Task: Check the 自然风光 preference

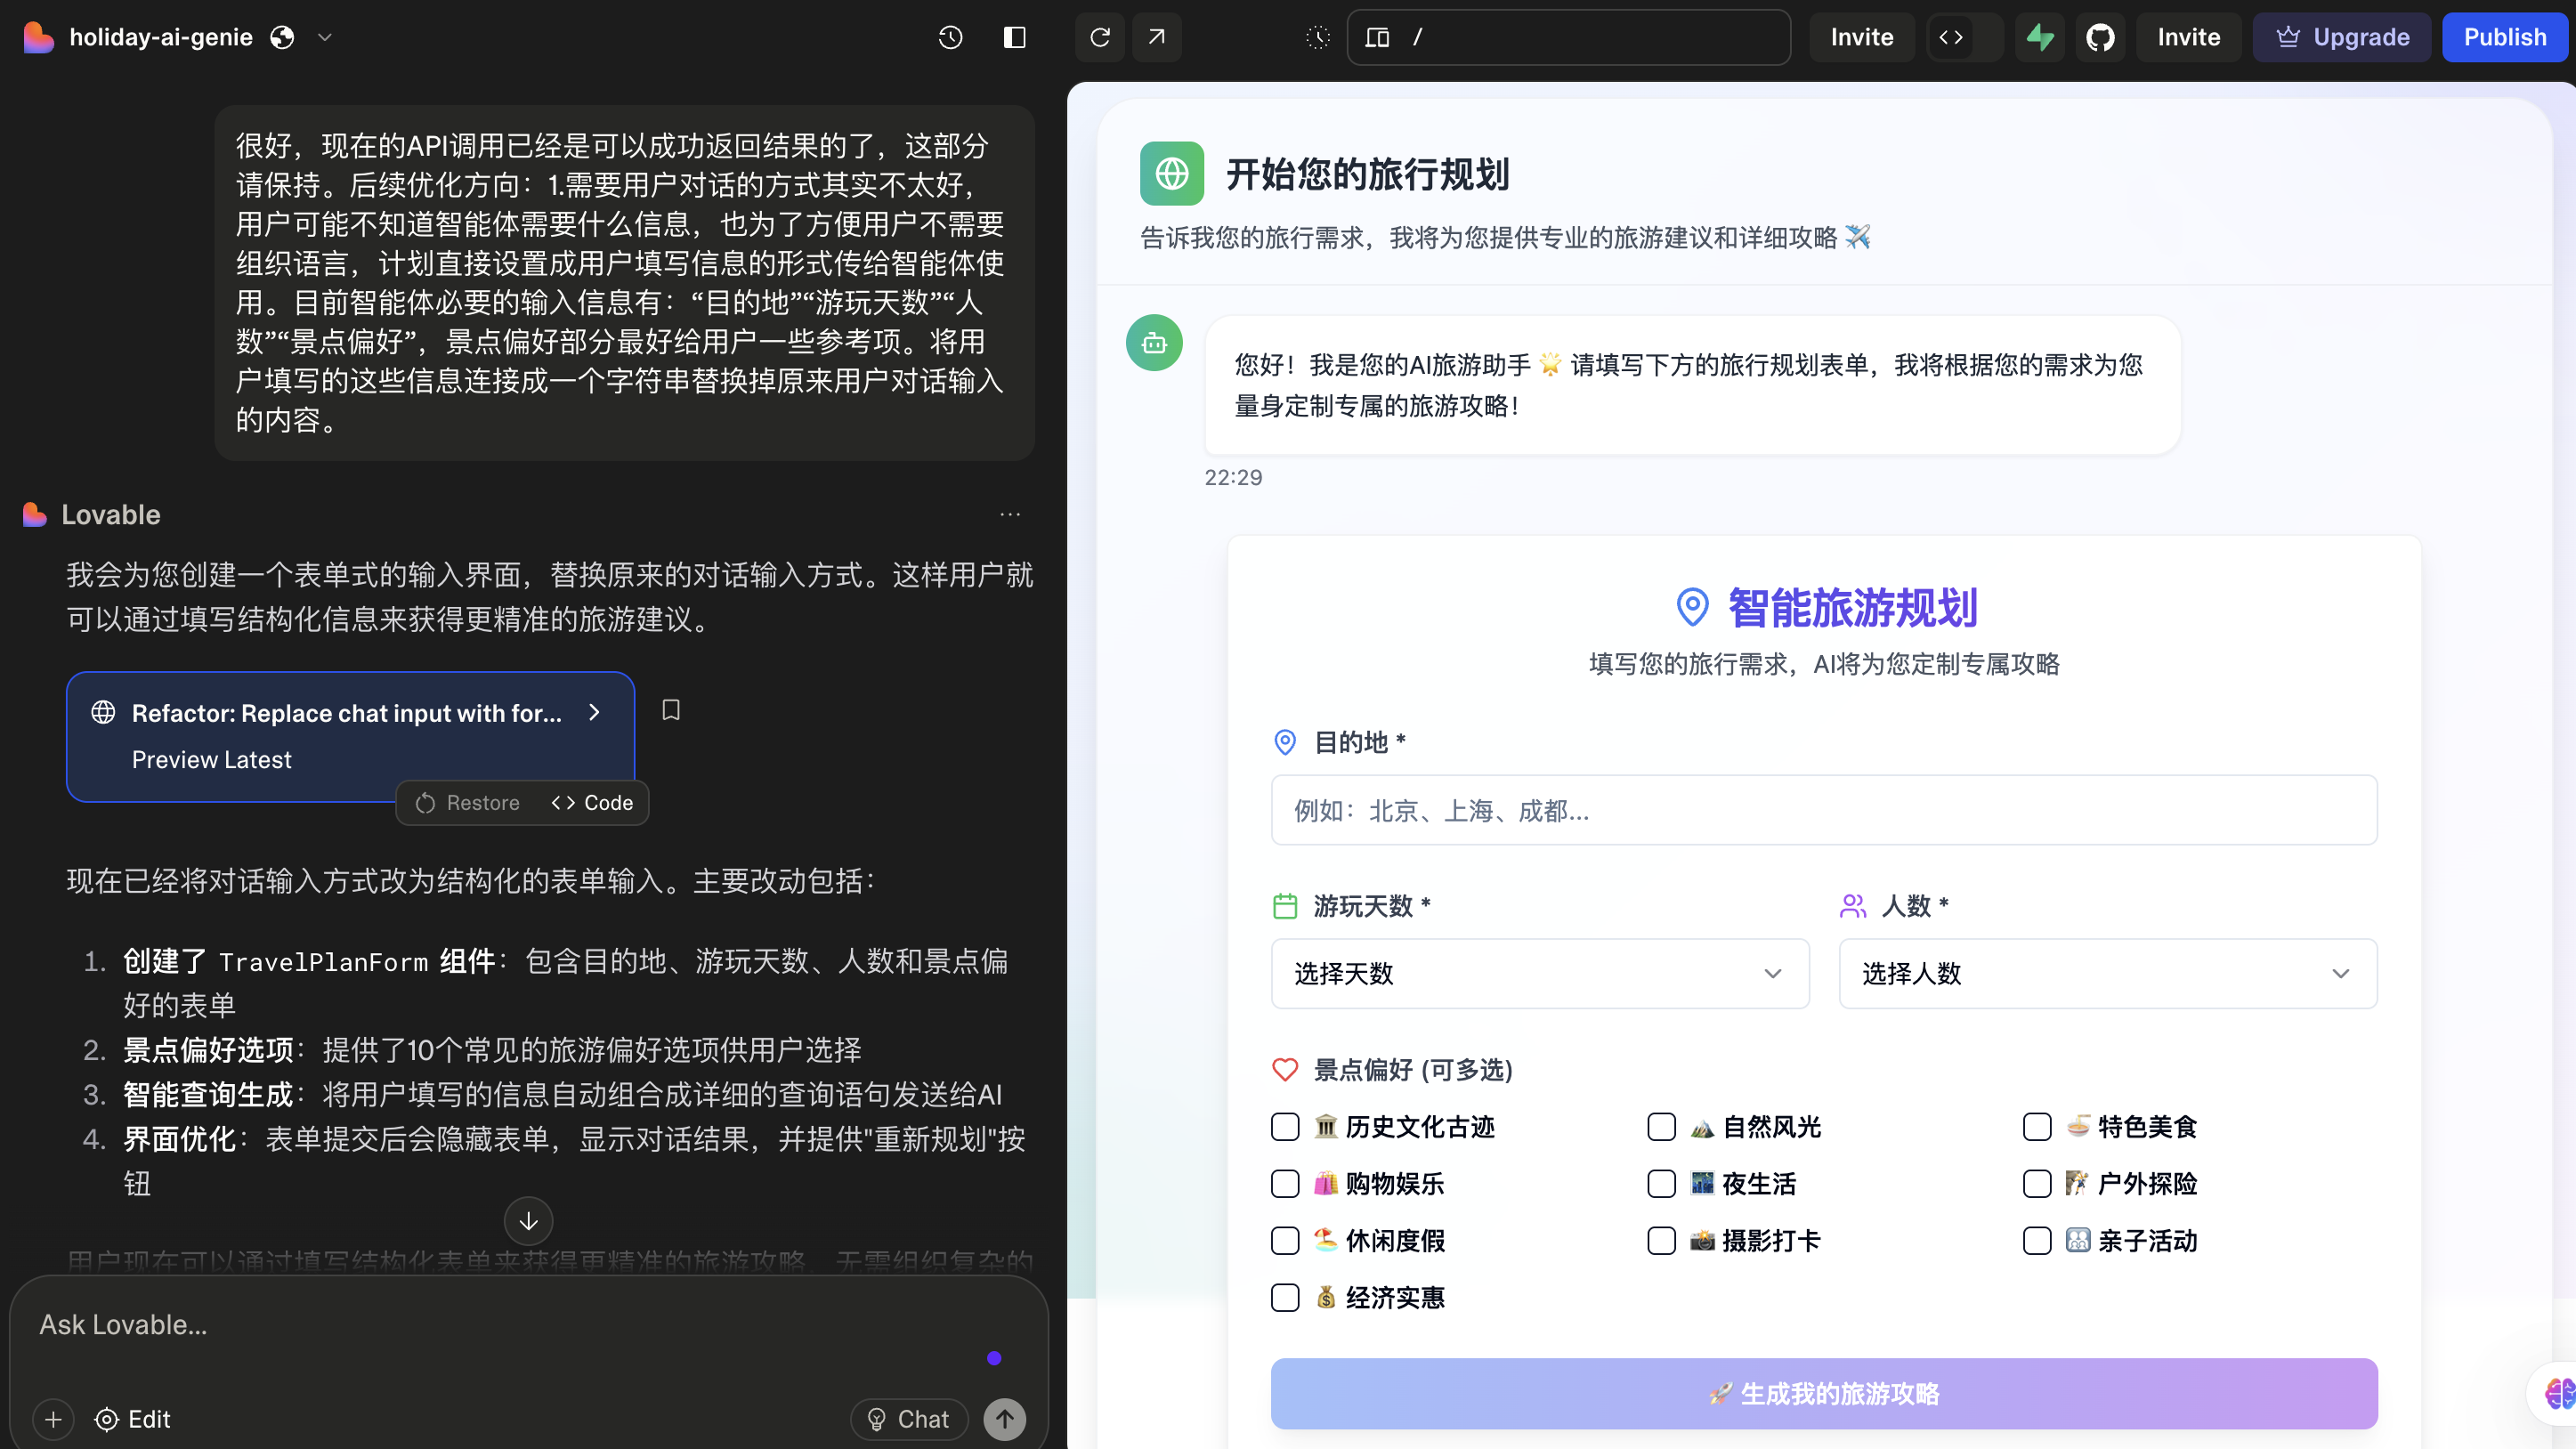Action: pyautogui.click(x=1661, y=1127)
